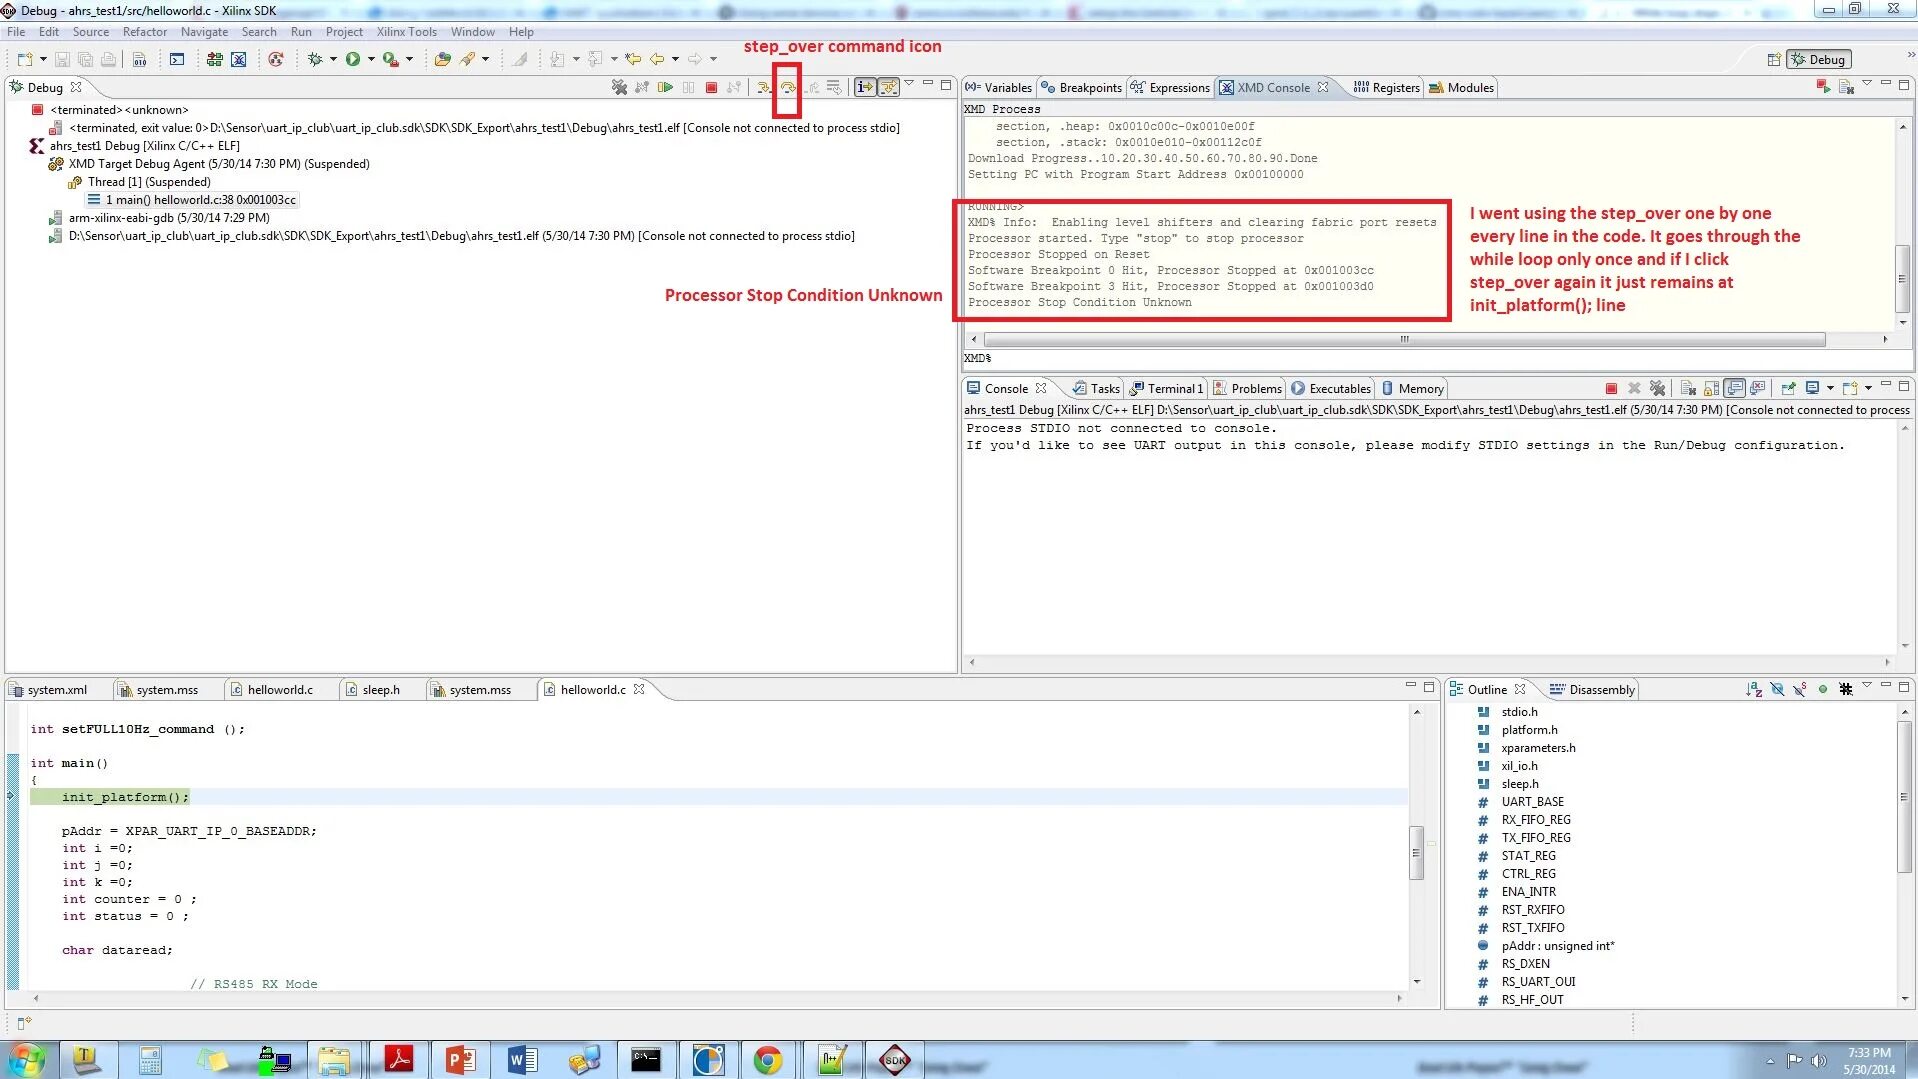Image resolution: width=1918 pixels, height=1079 pixels.
Task: Click the binary 010 toolbar icon
Action: pos(140,60)
